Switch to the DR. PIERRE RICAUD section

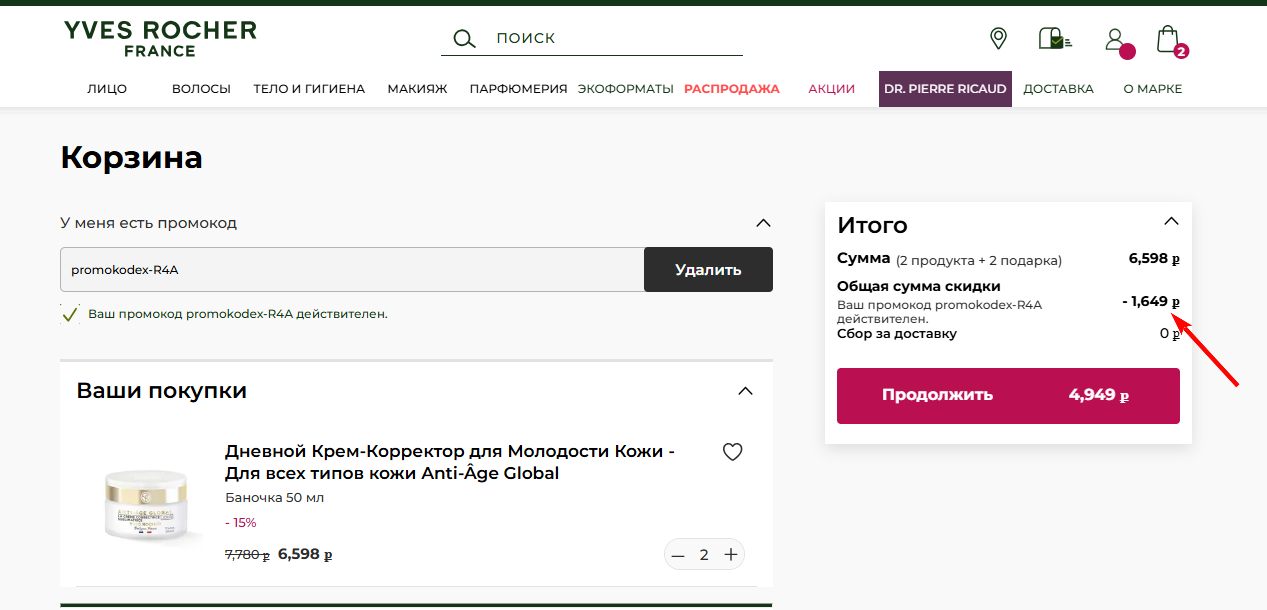click(x=944, y=88)
